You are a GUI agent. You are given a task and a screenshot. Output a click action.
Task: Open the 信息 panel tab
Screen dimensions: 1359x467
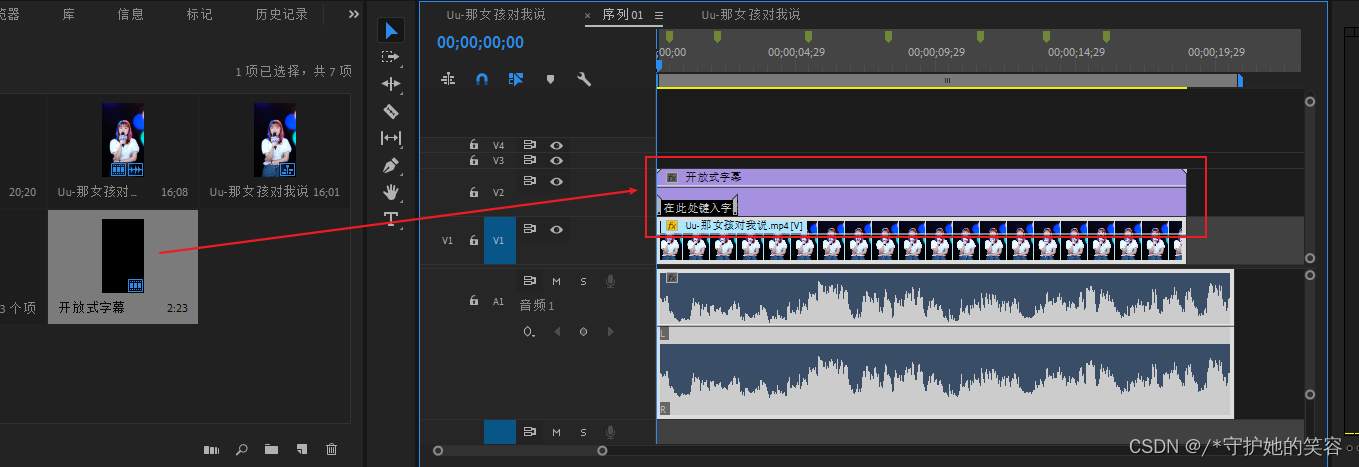130,14
